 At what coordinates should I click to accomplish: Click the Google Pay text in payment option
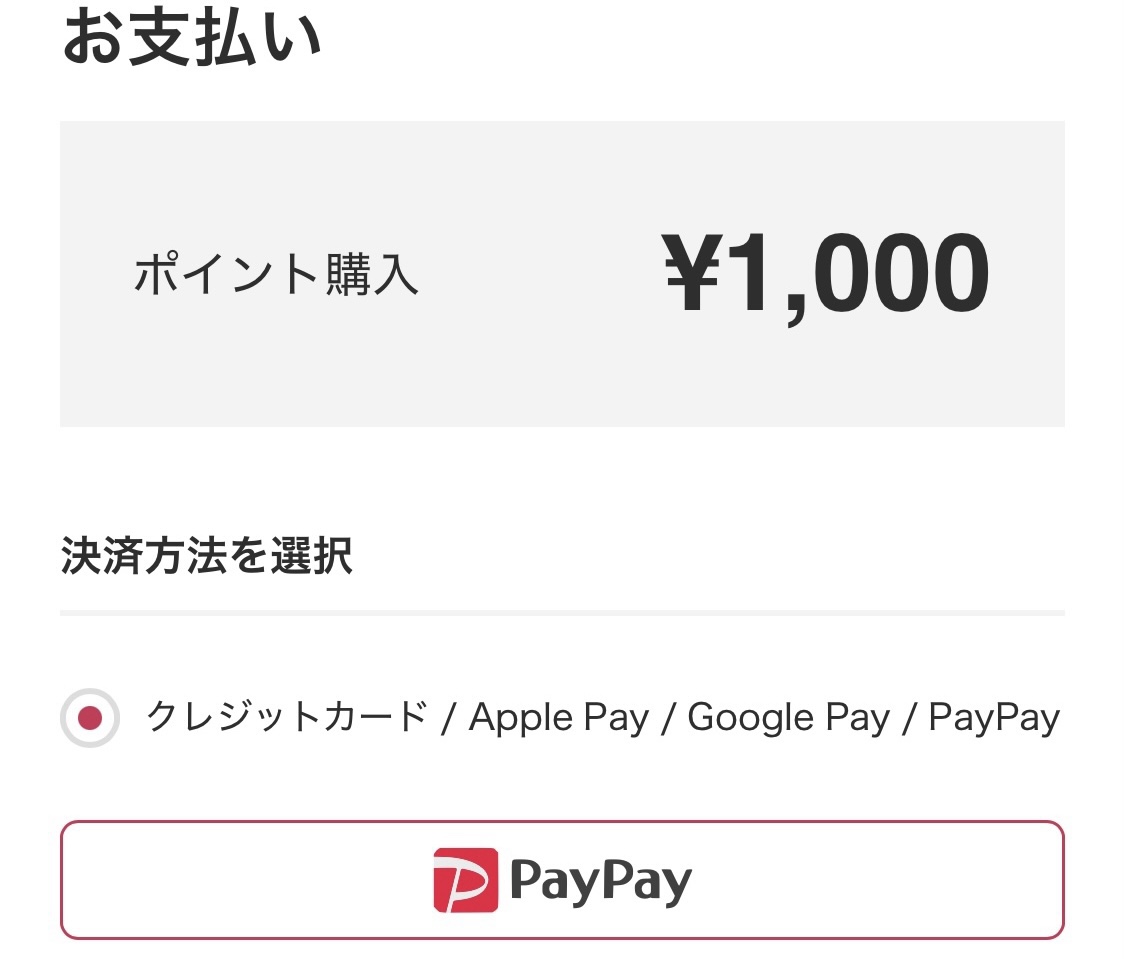789,718
